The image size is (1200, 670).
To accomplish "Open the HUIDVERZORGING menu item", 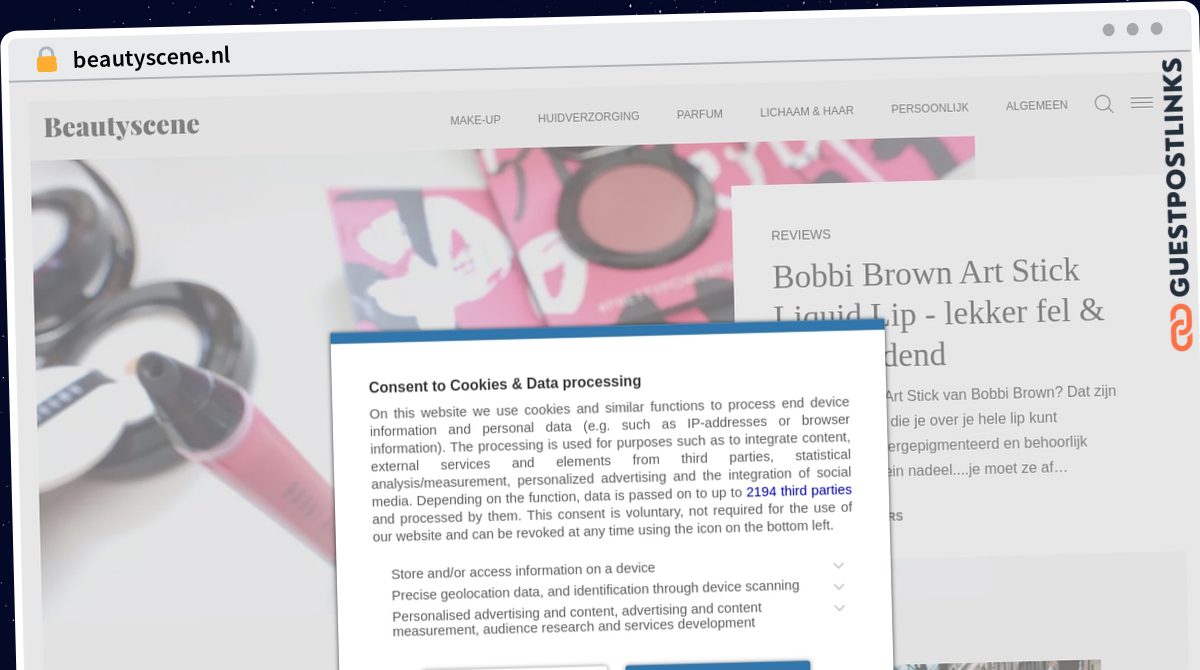I will click(588, 117).
